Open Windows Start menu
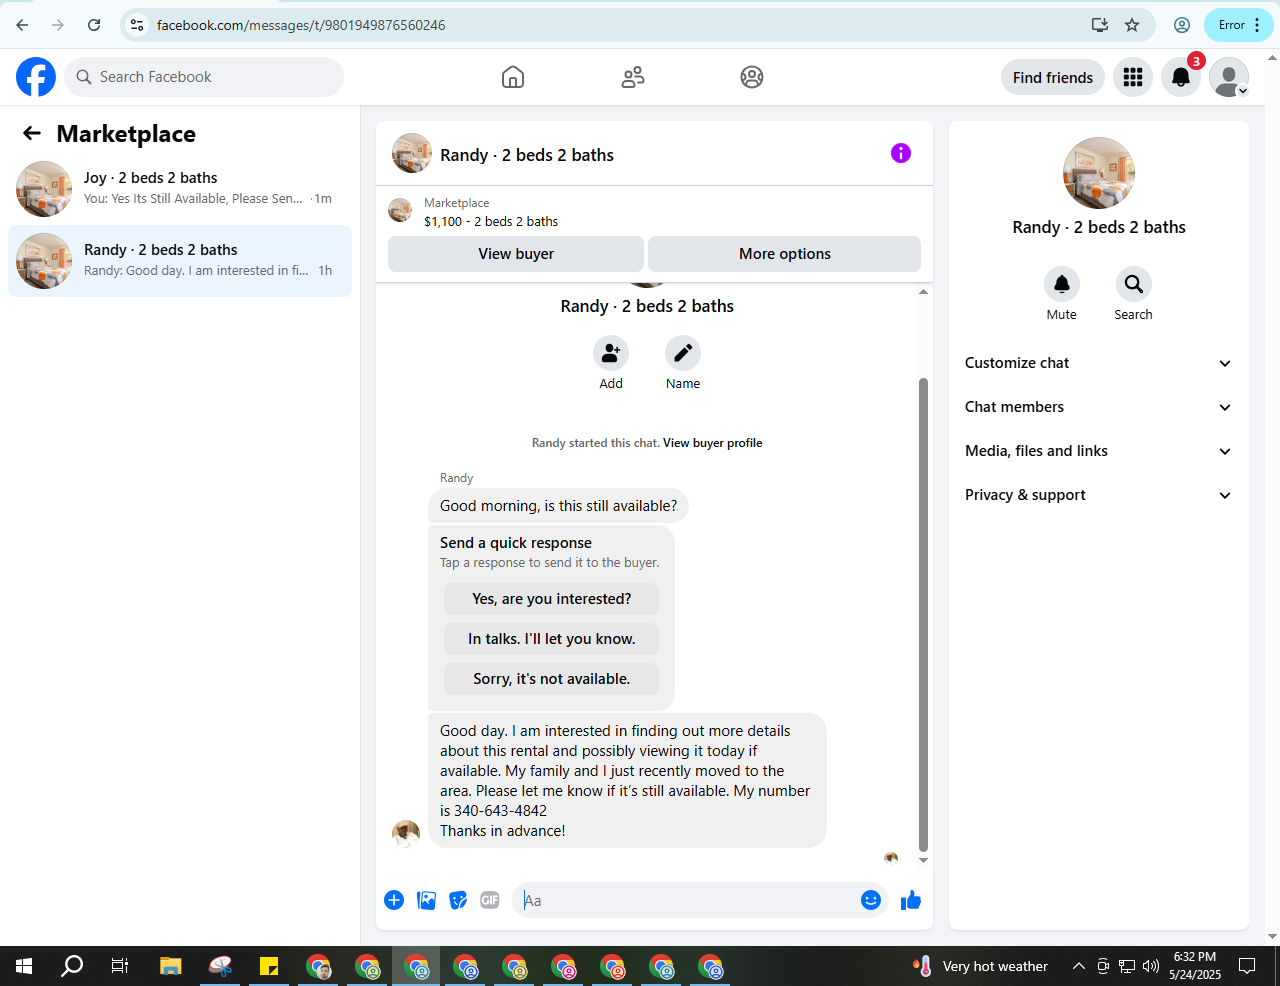Viewport: 1280px width, 986px height. click(24, 966)
